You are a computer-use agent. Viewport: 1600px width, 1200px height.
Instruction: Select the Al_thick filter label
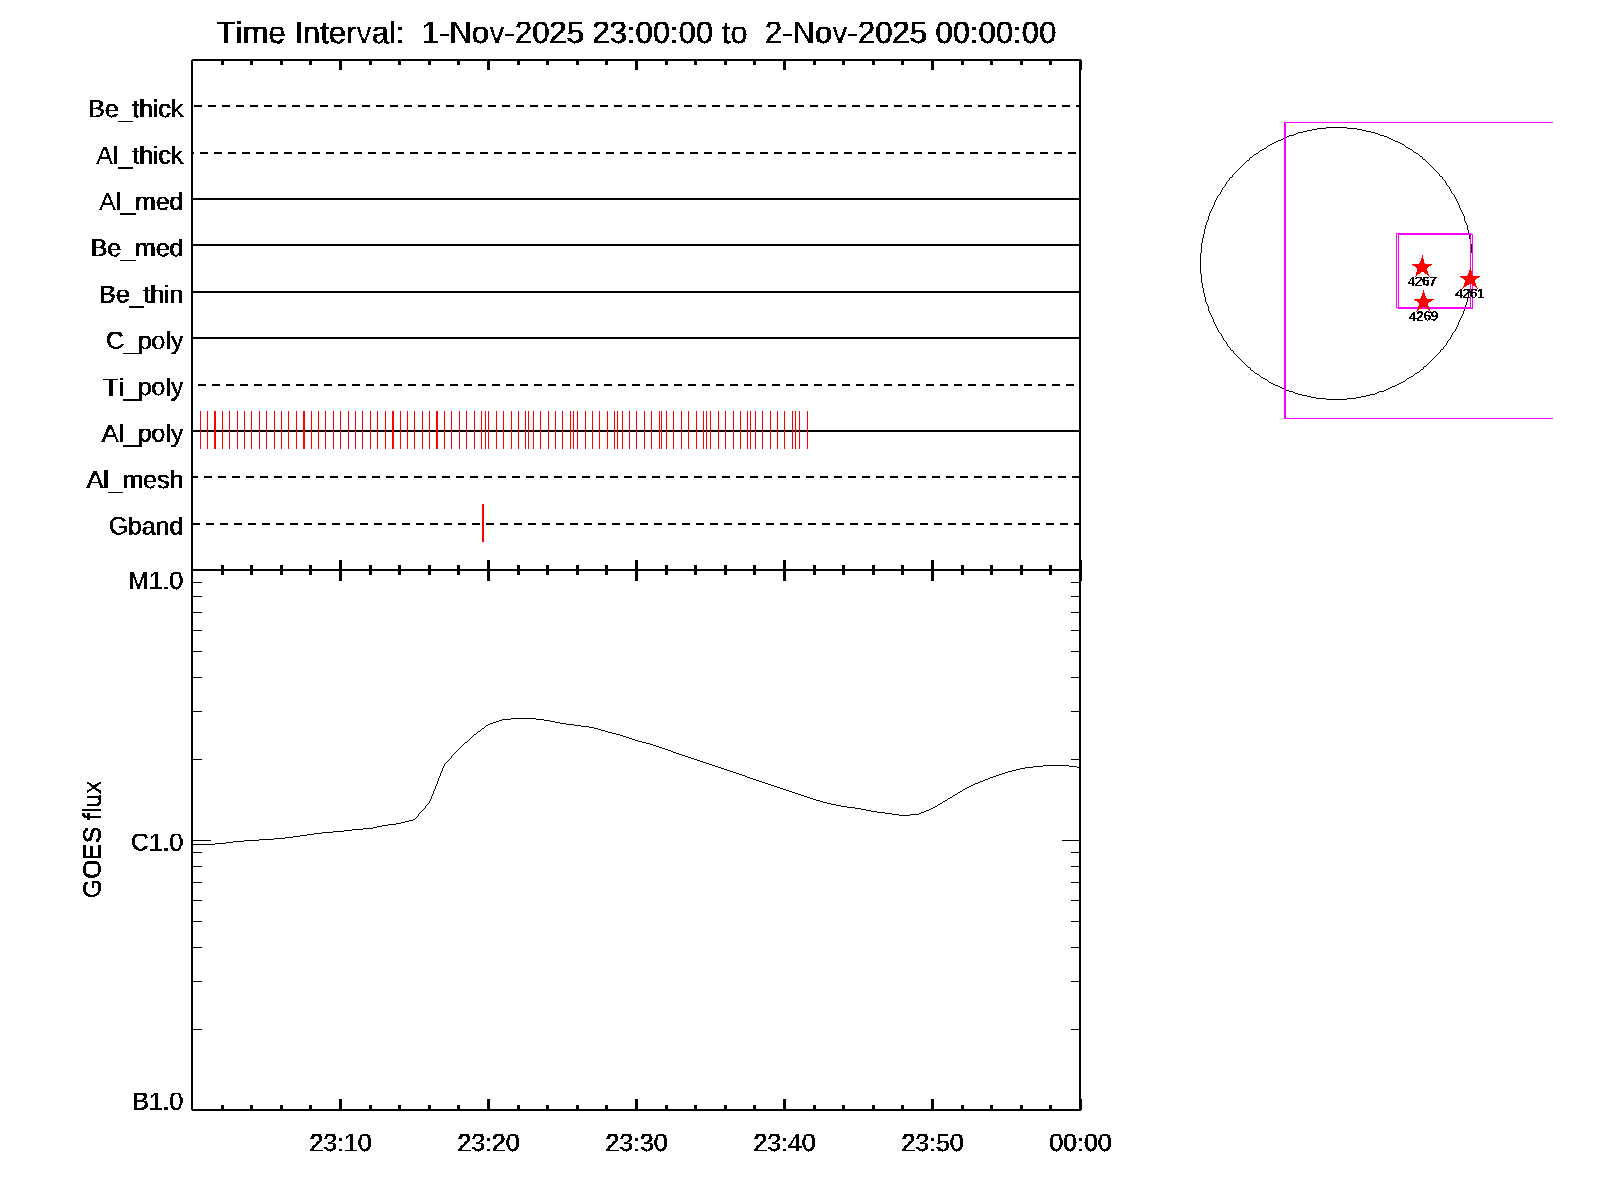click(140, 156)
